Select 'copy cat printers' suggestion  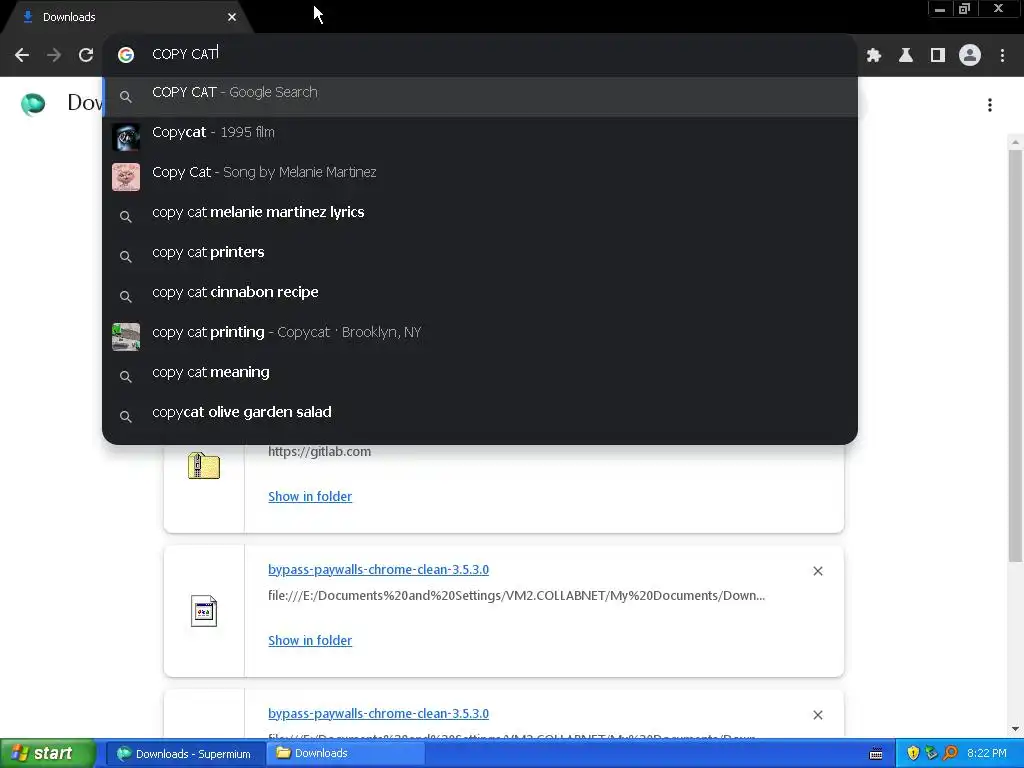point(480,257)
